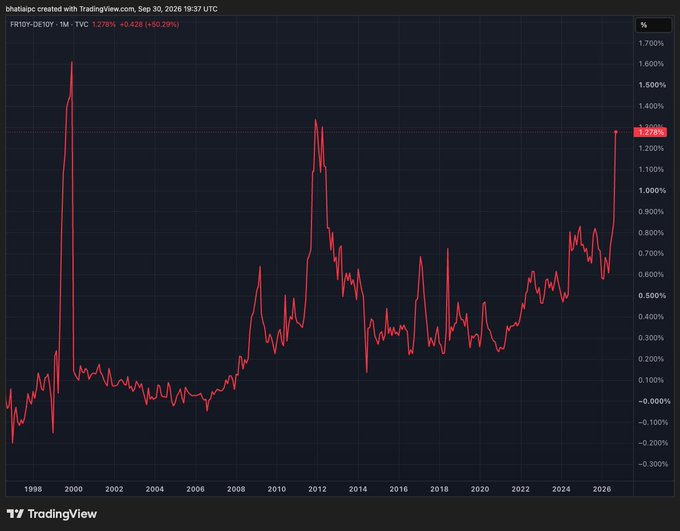This screenshot has width=680, height=531.
Task: Click the +0.428 (+50.29%) change text
Action: point(149,24)
